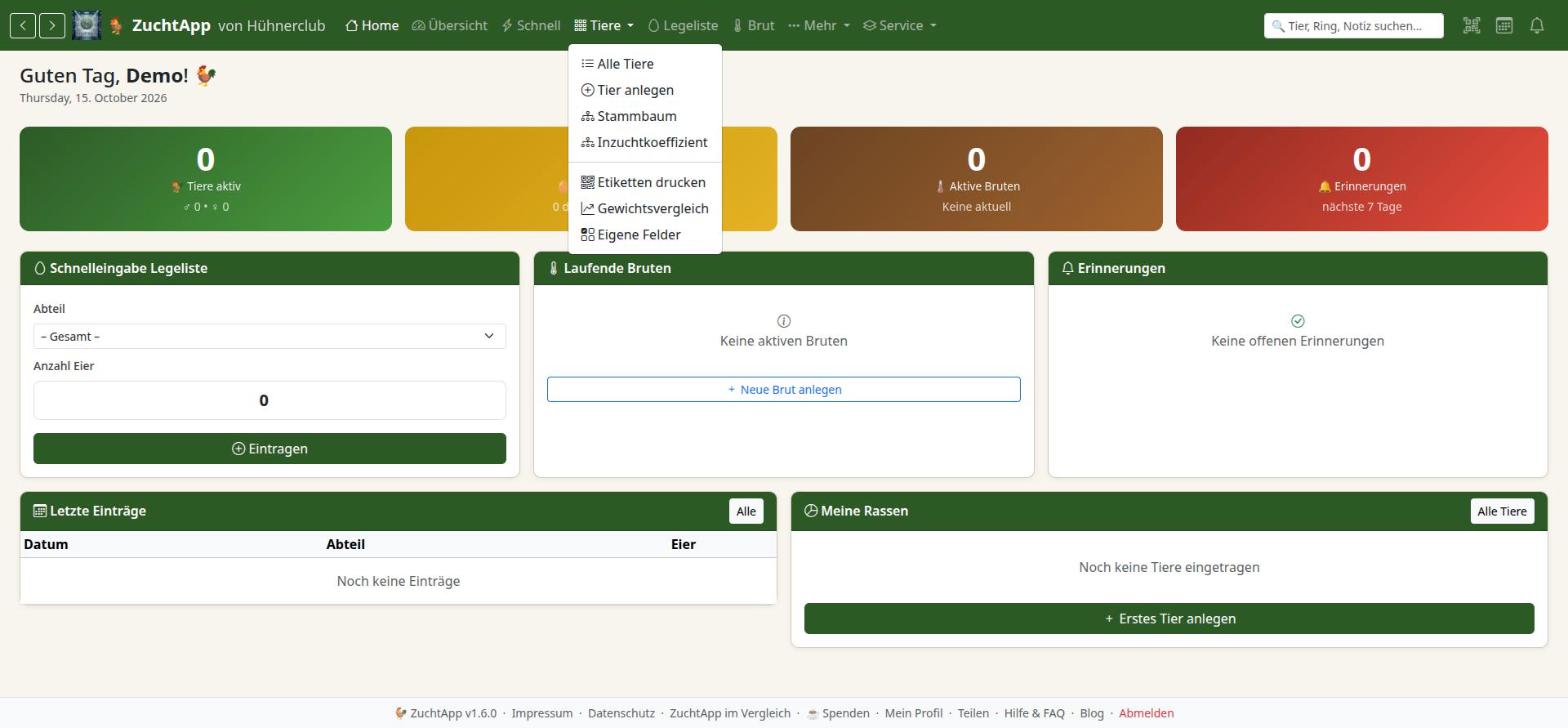1568x728 pixels.
Task: Open the Abteil Gesamt dropdown
Action: point(269,336)
